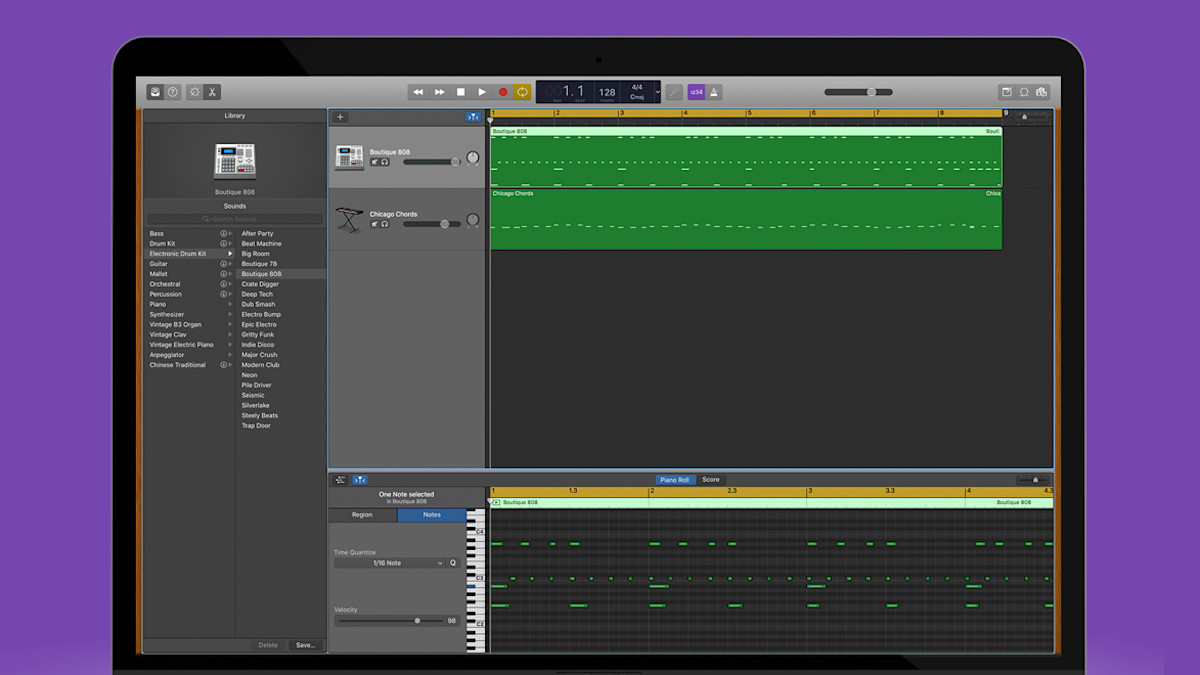Open the Quick Help question mark button
Viewport: 1200px width, 675px height.
coord(173,92)
